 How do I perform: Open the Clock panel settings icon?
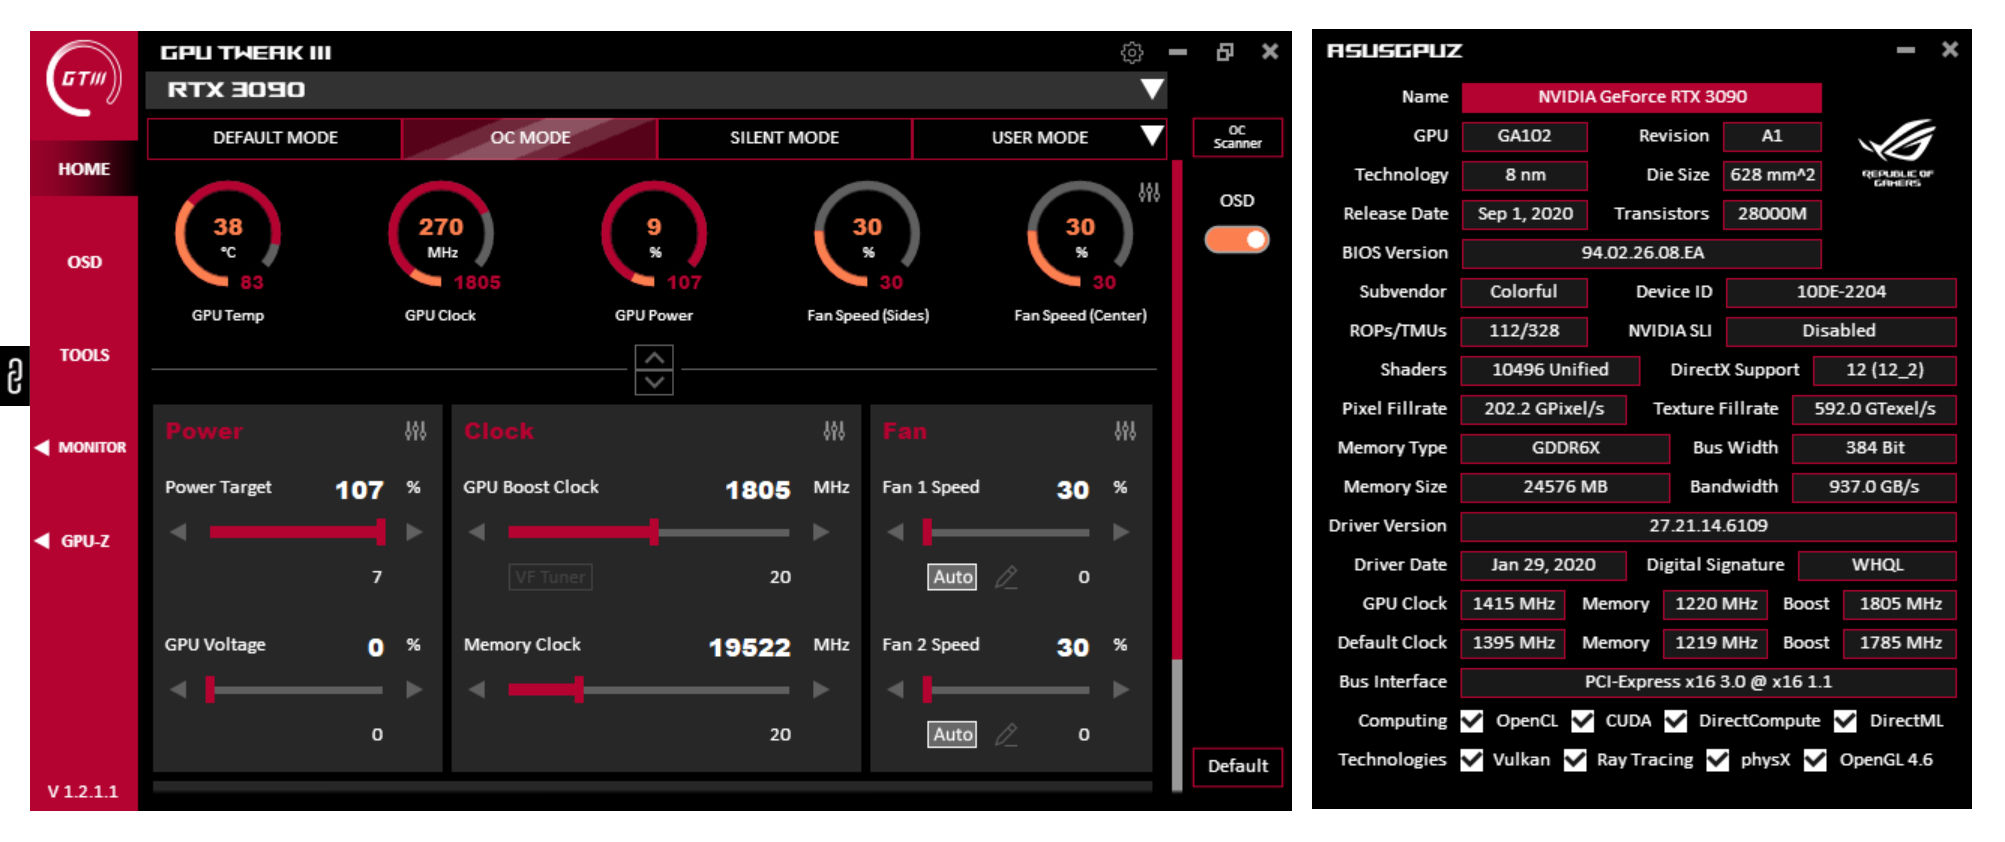click(834, 431)
